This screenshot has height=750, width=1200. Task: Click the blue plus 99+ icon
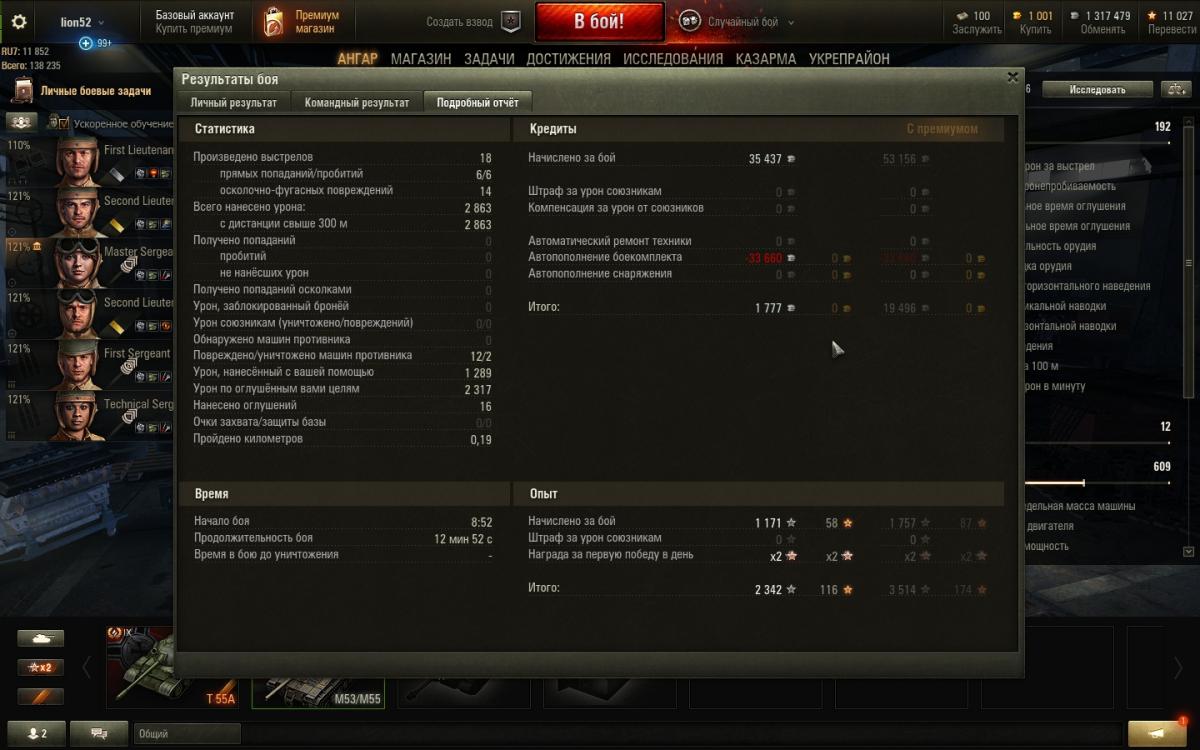click(85, 43)
